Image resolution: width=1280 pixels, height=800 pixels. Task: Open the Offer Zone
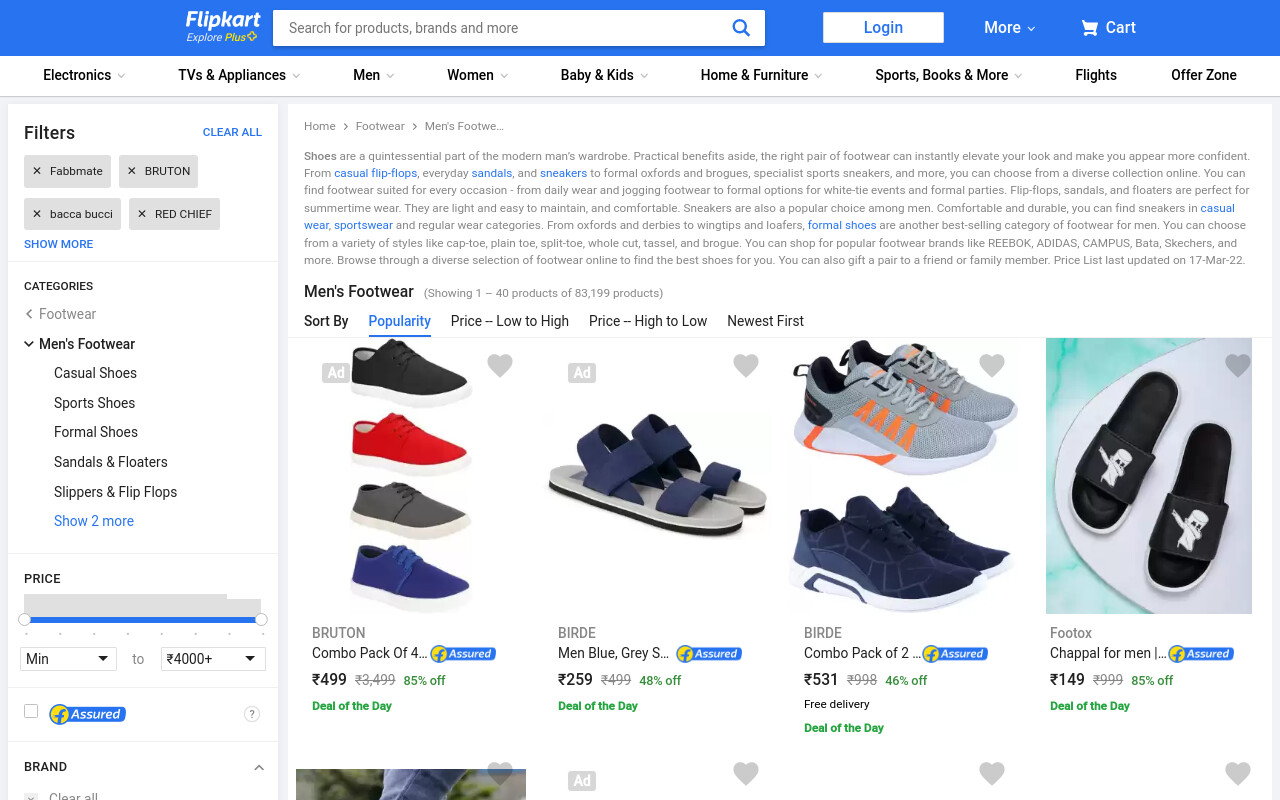1204,75
